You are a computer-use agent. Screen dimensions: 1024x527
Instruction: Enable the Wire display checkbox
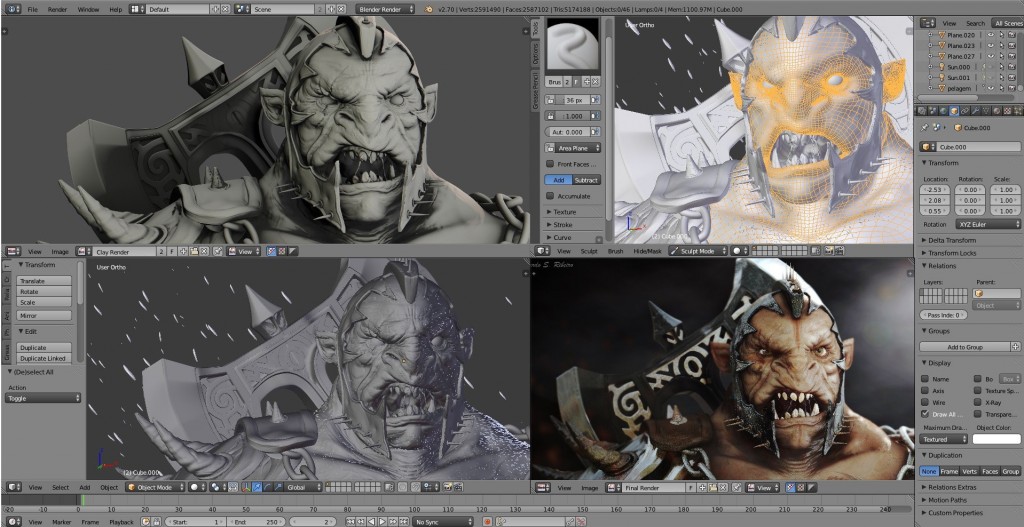pyautogui.click(x=925, y=402)
